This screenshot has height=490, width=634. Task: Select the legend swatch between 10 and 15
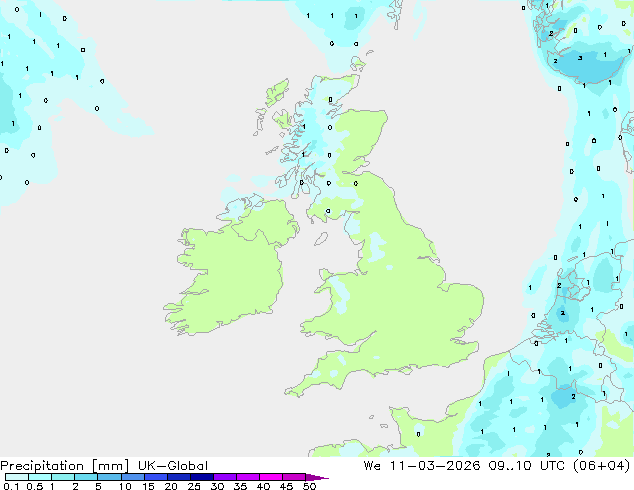pos(132,477)
